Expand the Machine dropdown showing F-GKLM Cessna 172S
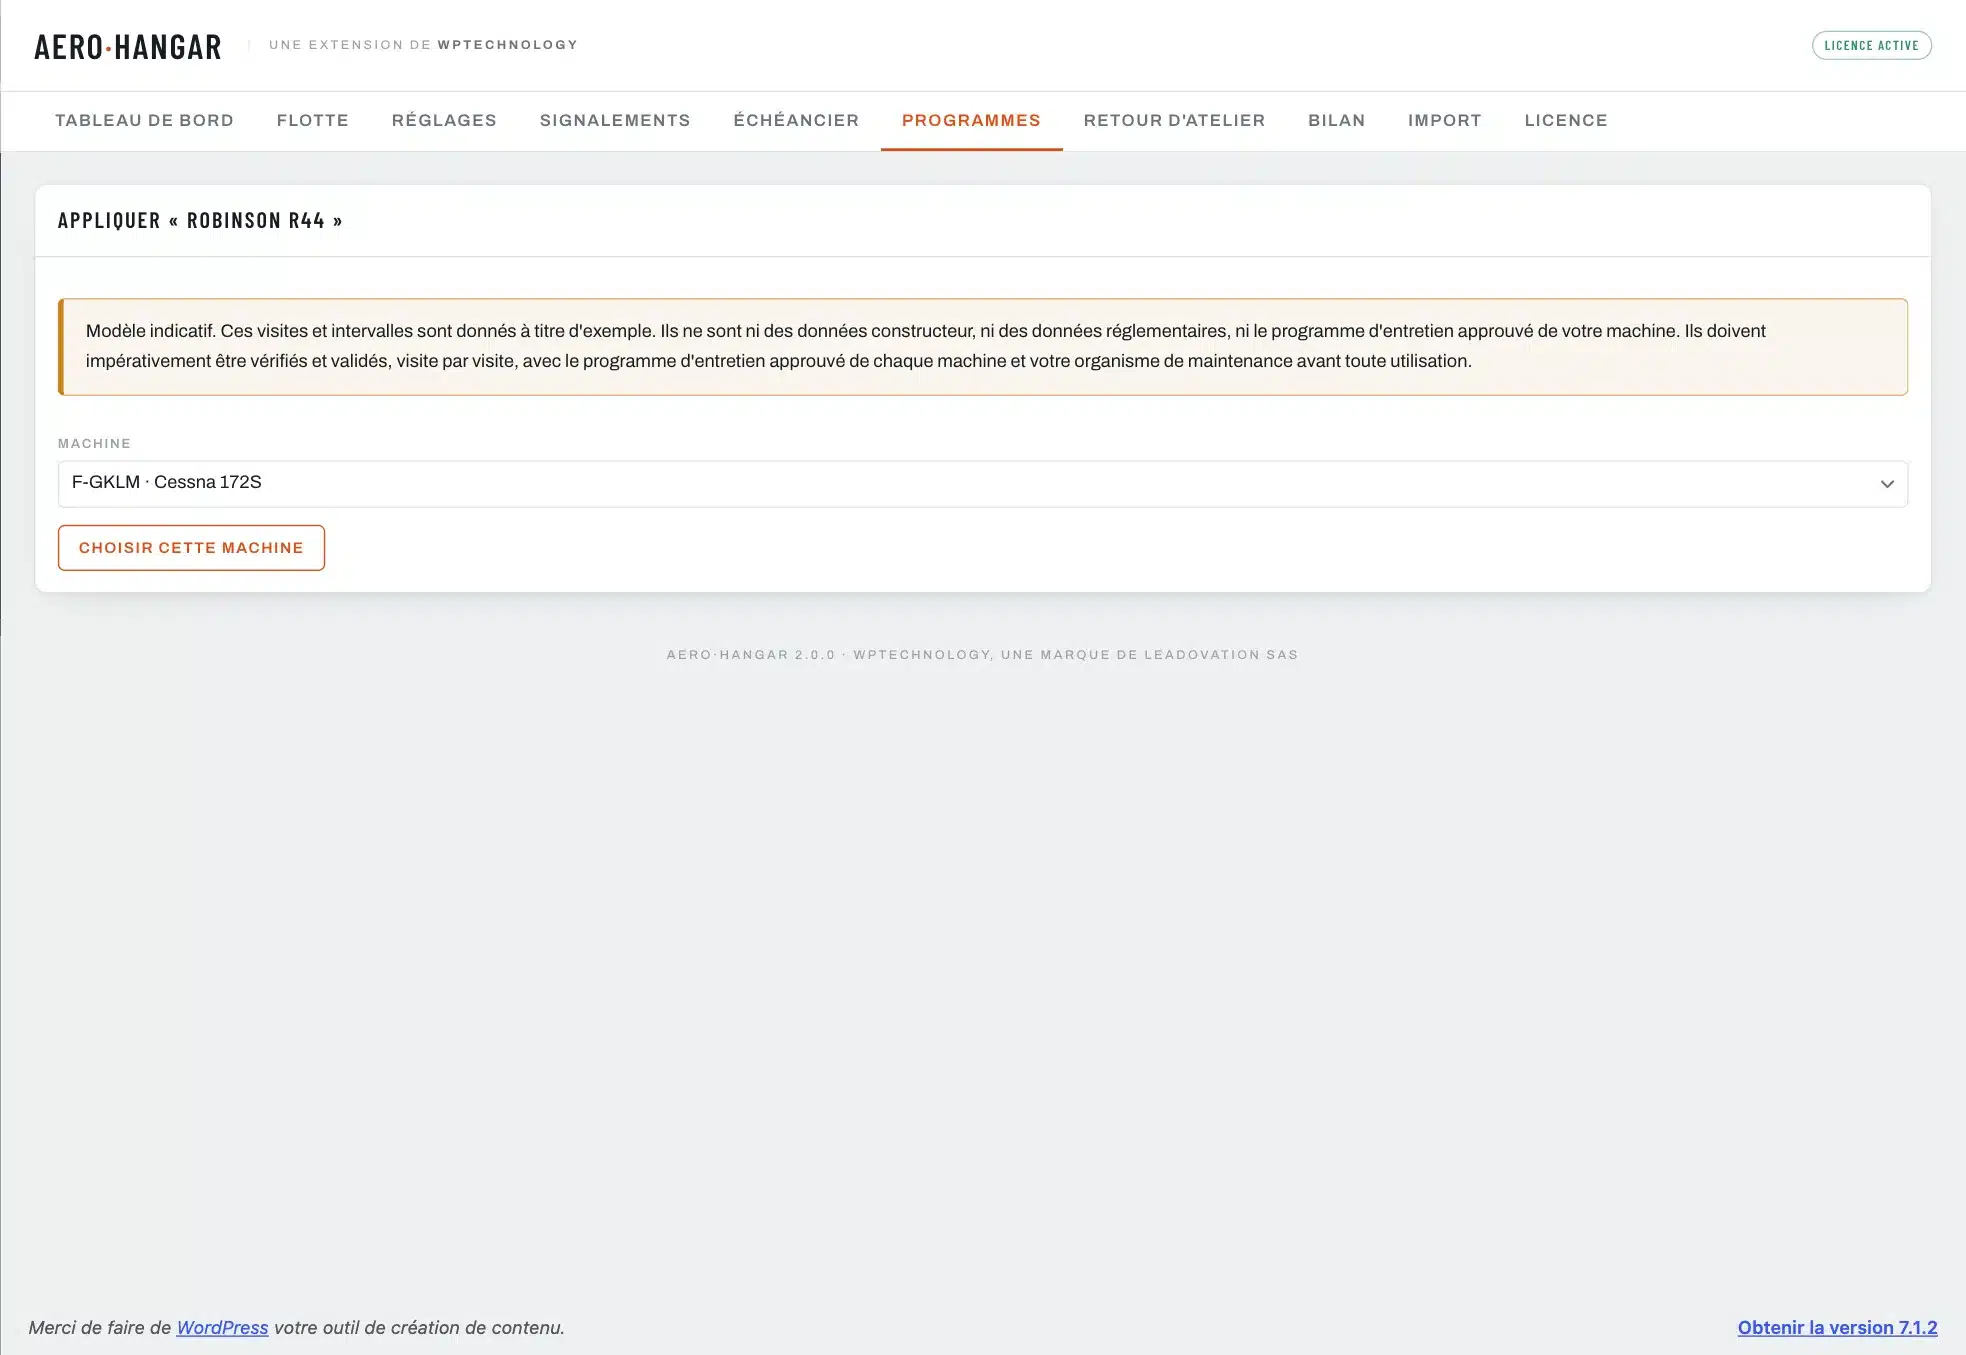The height and width of the screenshot is (1355, 1966). point(983,484)
